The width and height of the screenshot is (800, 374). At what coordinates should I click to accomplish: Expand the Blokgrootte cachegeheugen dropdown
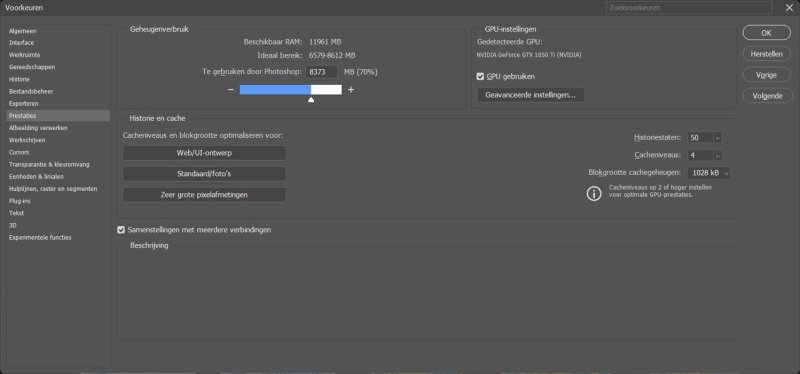click(x=709, y=173)
